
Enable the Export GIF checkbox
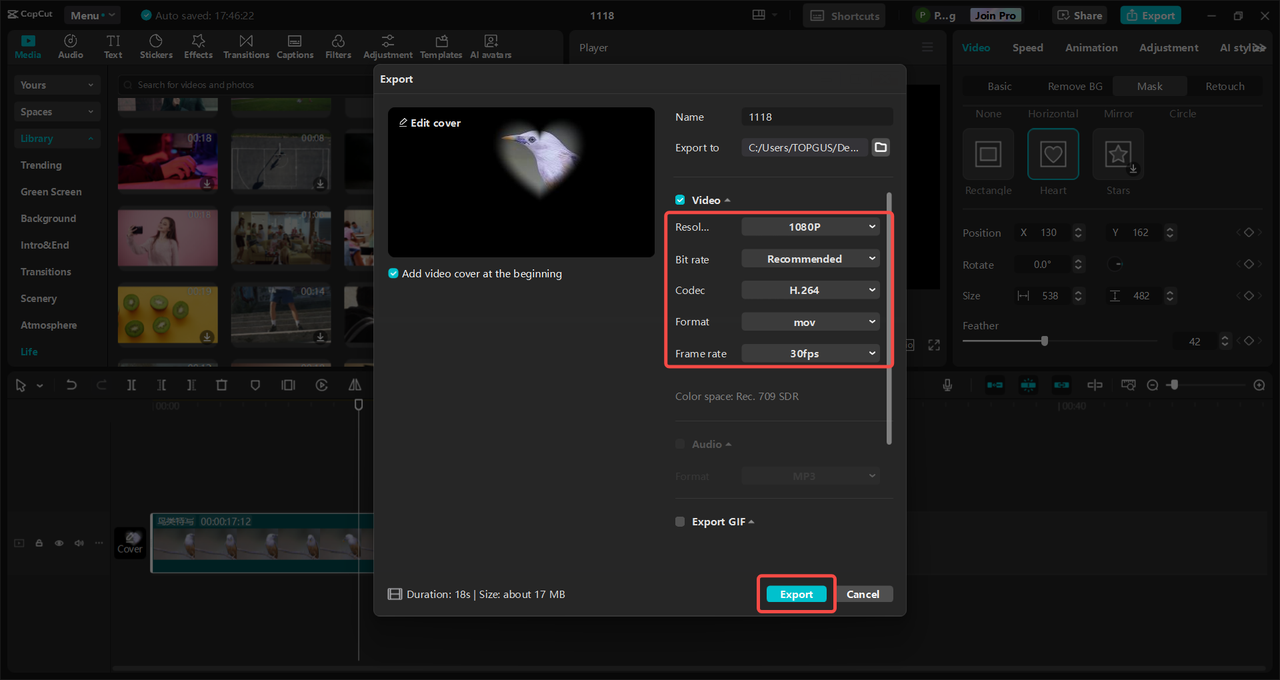(680, 522)
